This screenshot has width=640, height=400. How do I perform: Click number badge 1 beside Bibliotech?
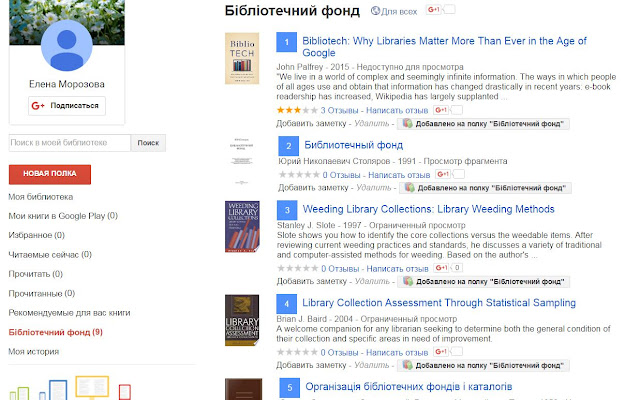[287, 42]
